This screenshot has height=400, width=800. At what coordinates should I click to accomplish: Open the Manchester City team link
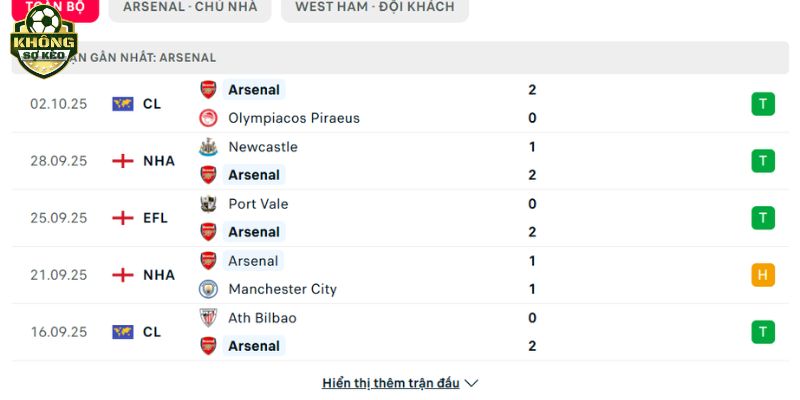click(282, 289)
